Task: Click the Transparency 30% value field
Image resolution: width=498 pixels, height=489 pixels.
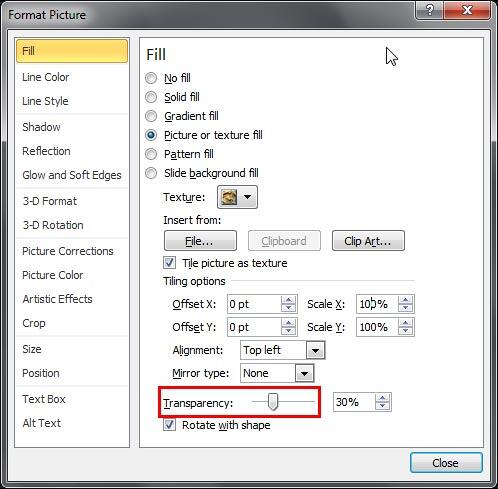Action: click(x=354, y=402)
